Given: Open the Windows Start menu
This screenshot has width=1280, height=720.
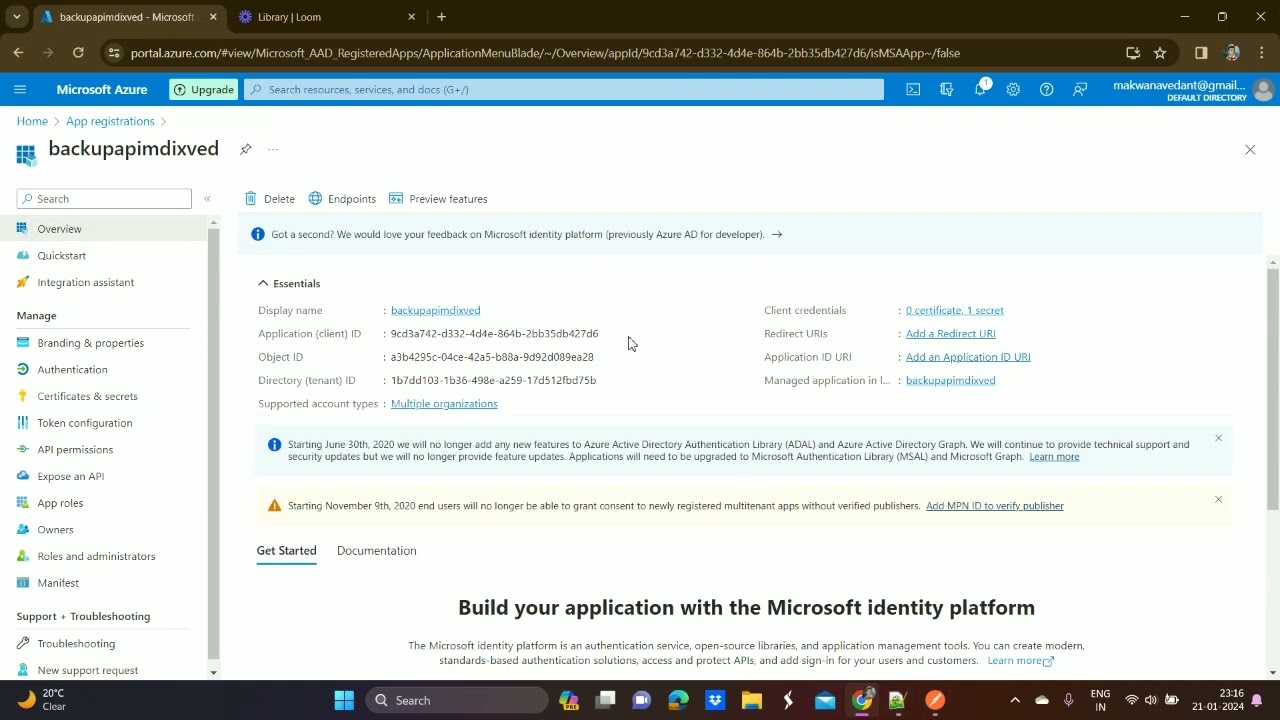Looking at the screenshot, I should (x=344, y=700).
